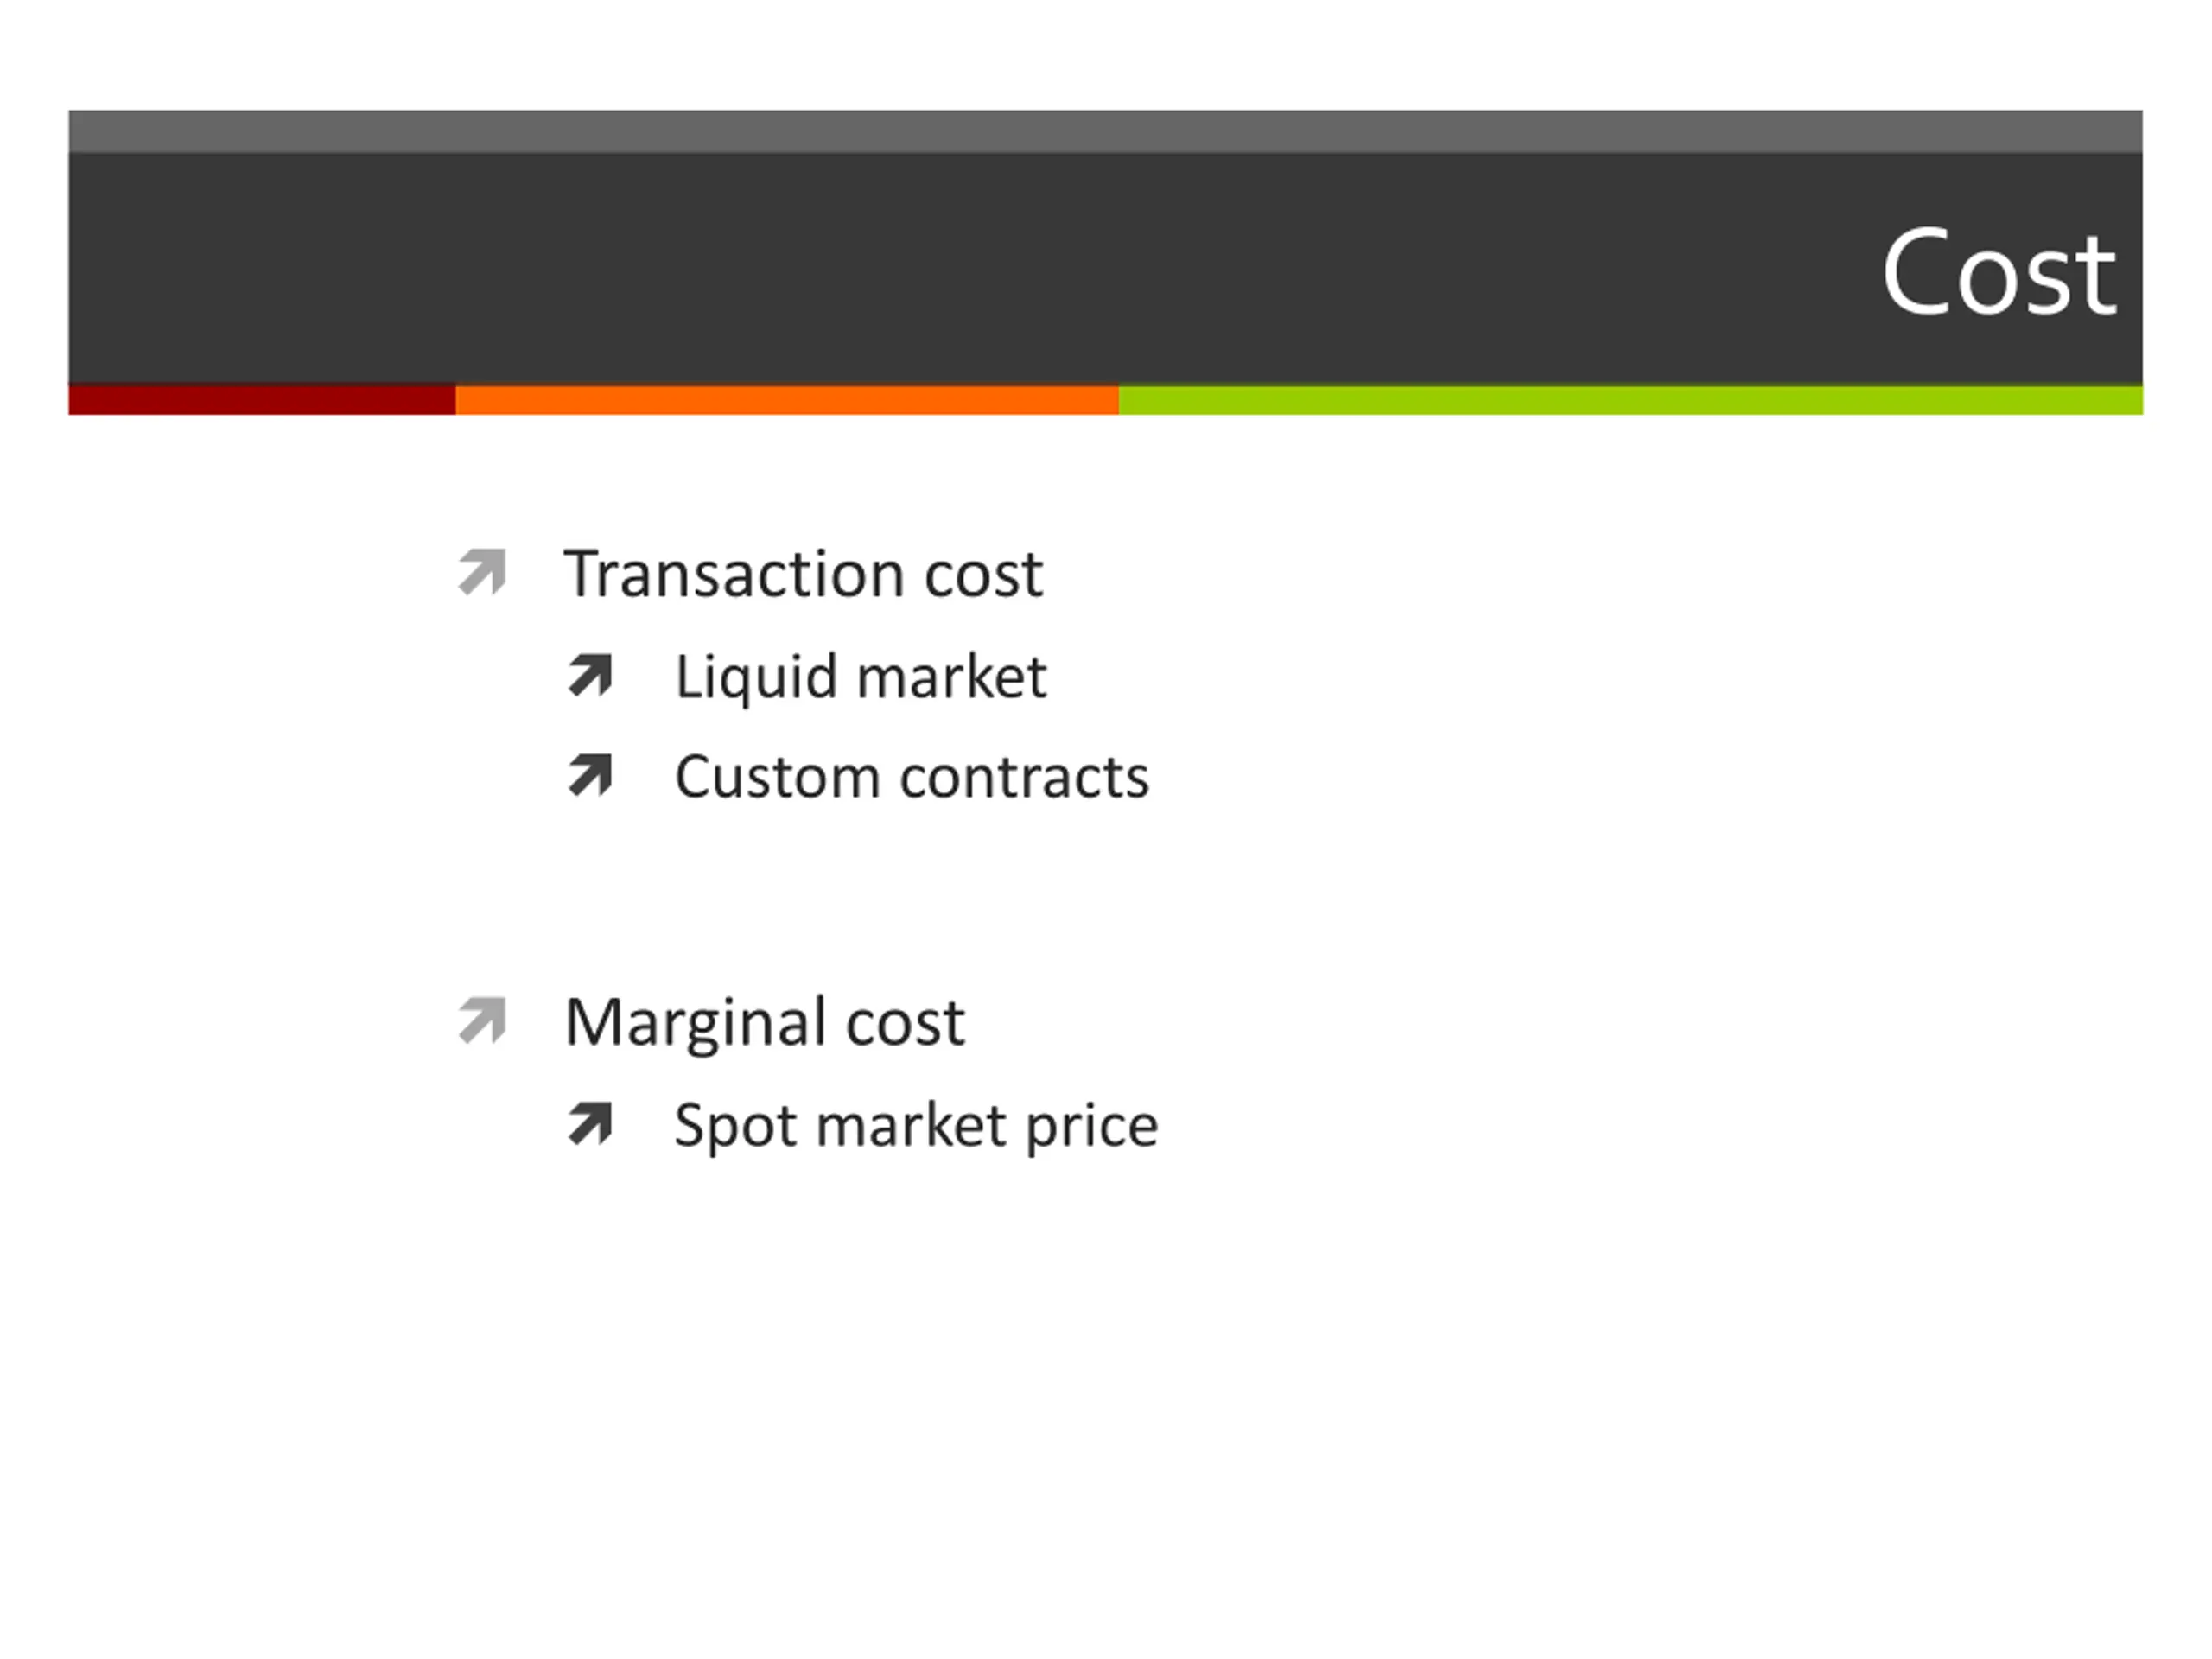Click the arrow bullet beside Spot market price
The width and height of the screenshot is (2212, 1659).
coord(590,1123)
